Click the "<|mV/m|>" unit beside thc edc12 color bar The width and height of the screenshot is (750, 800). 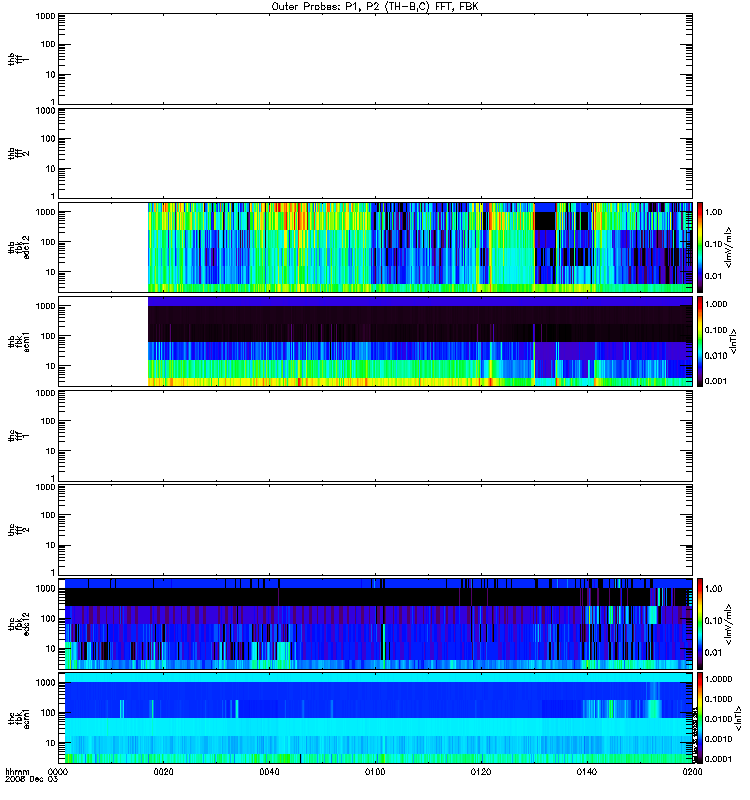(x=729, y=624)
